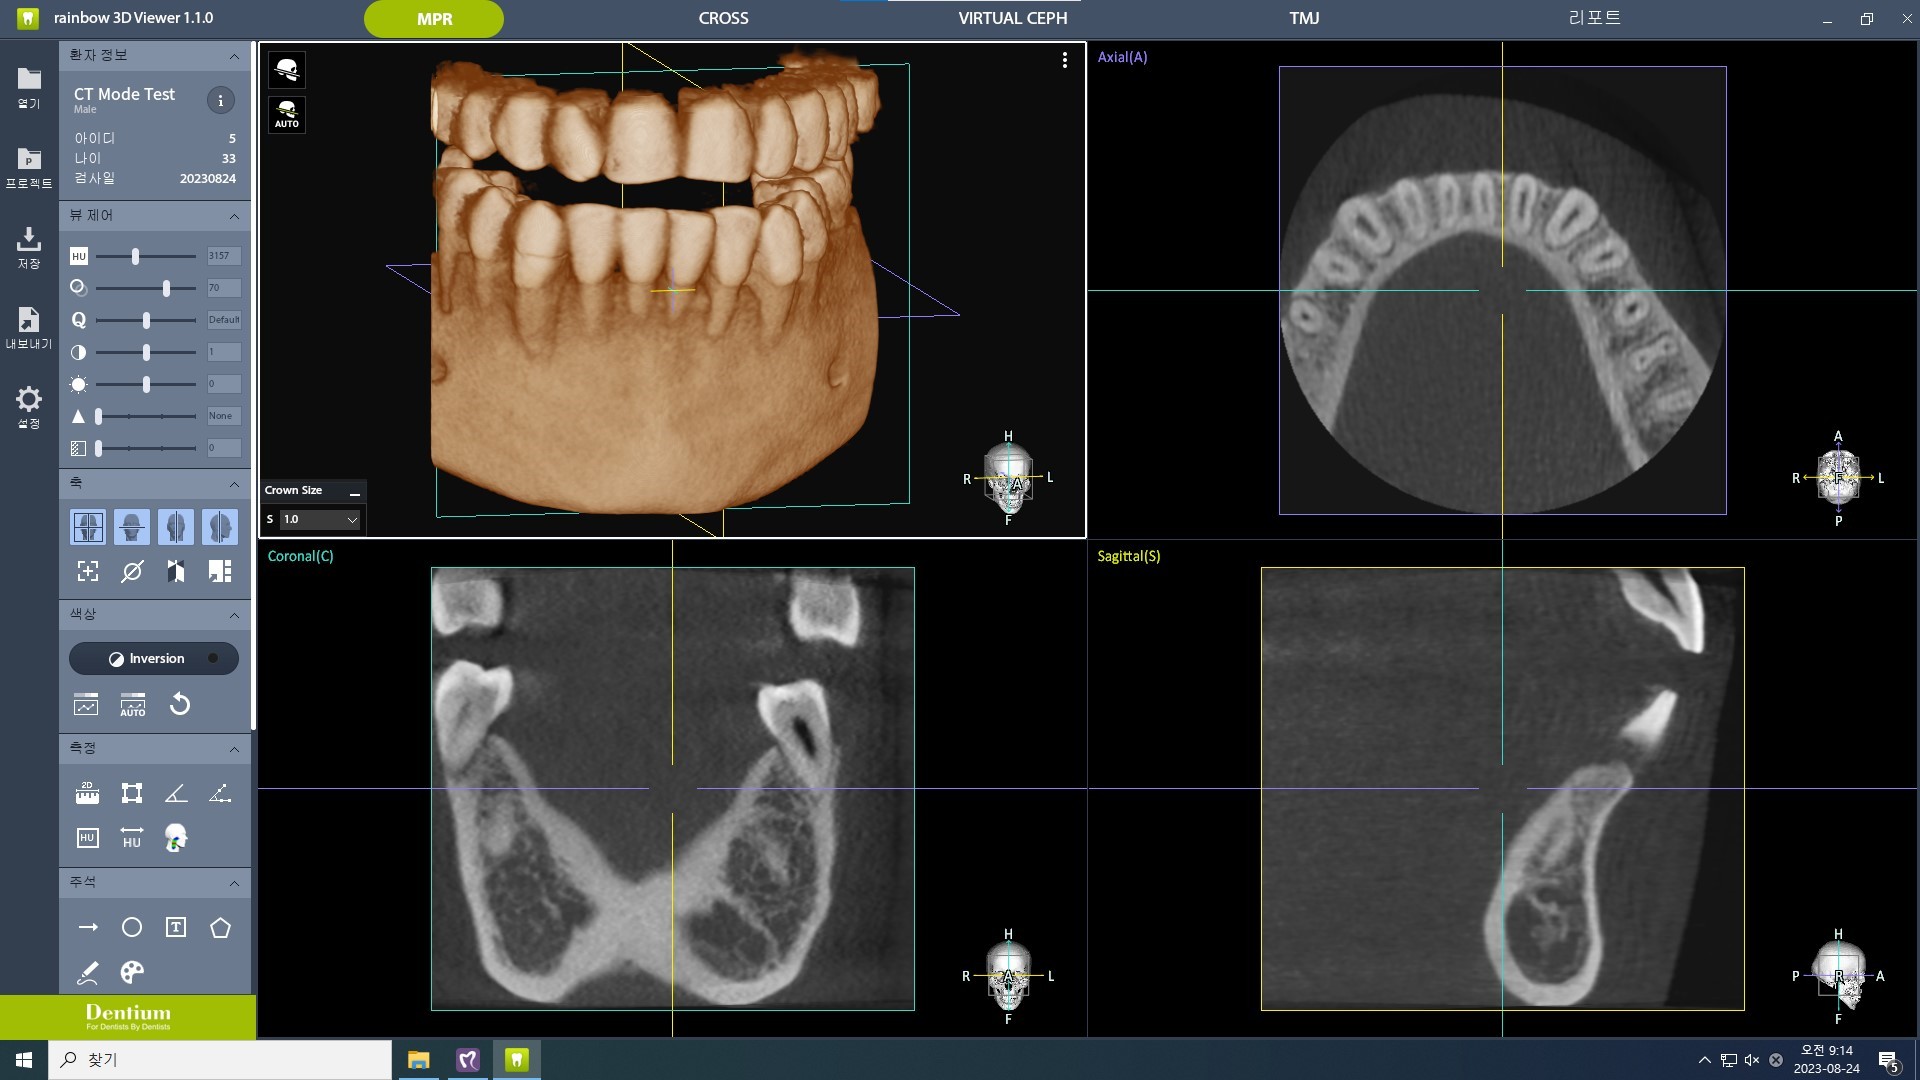Switch to the CROSS tab
Screen dimensions: 1920x1080
tap(722, 18)
